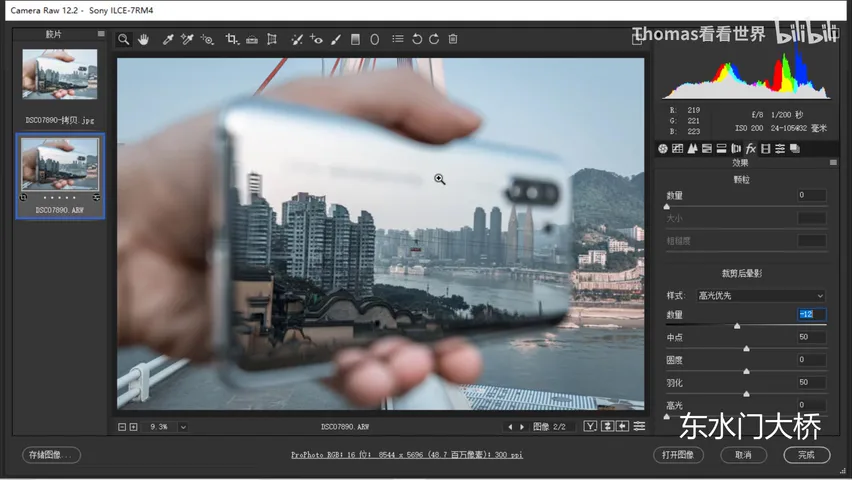This screenshot has width=852, height=480.
Task: Cycle before/after views with Y icon
Action: [x=591, y=427]
